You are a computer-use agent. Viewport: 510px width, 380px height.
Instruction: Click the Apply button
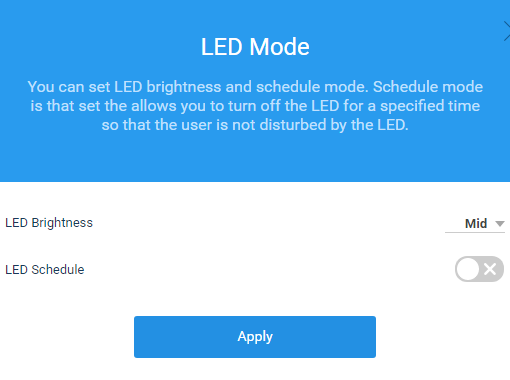coord(255,337)
